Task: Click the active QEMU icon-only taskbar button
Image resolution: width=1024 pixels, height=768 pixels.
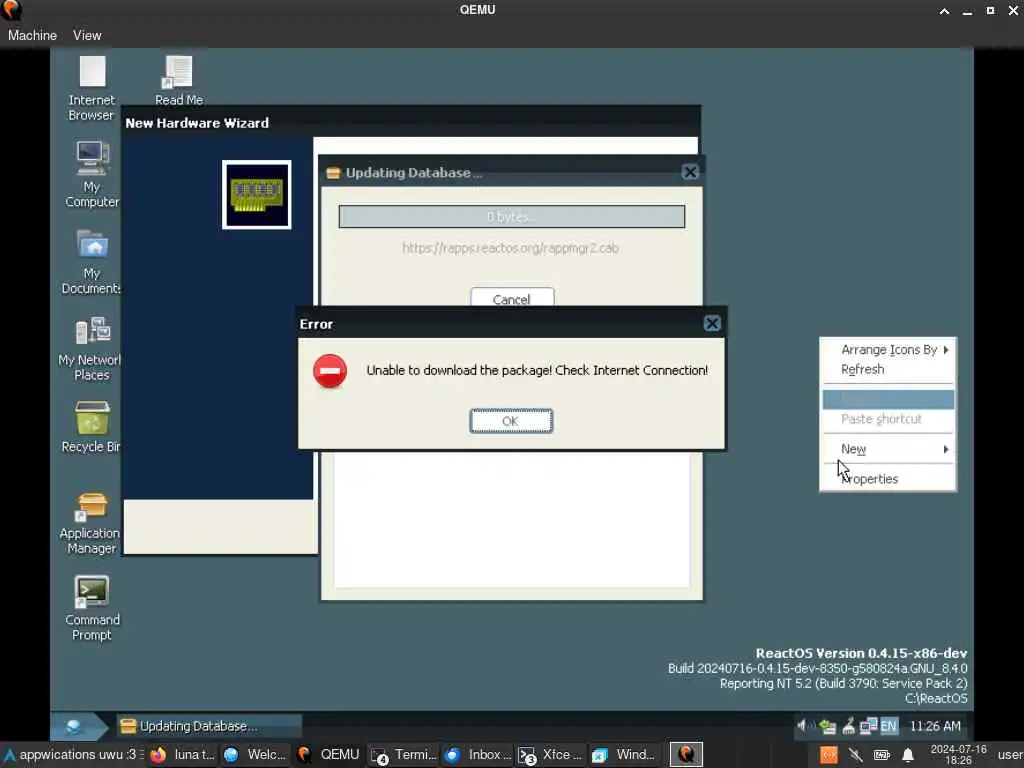Action: tap(686, 755)
